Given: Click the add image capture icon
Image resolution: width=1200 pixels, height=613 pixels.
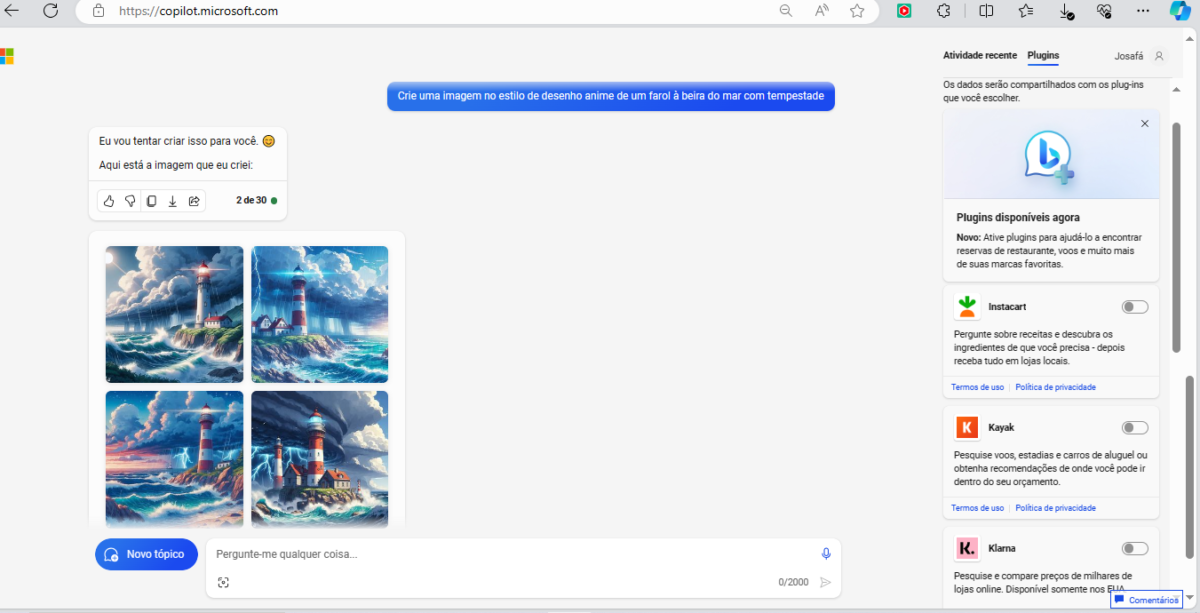Looking at the screenshot, I should [223, 582].
